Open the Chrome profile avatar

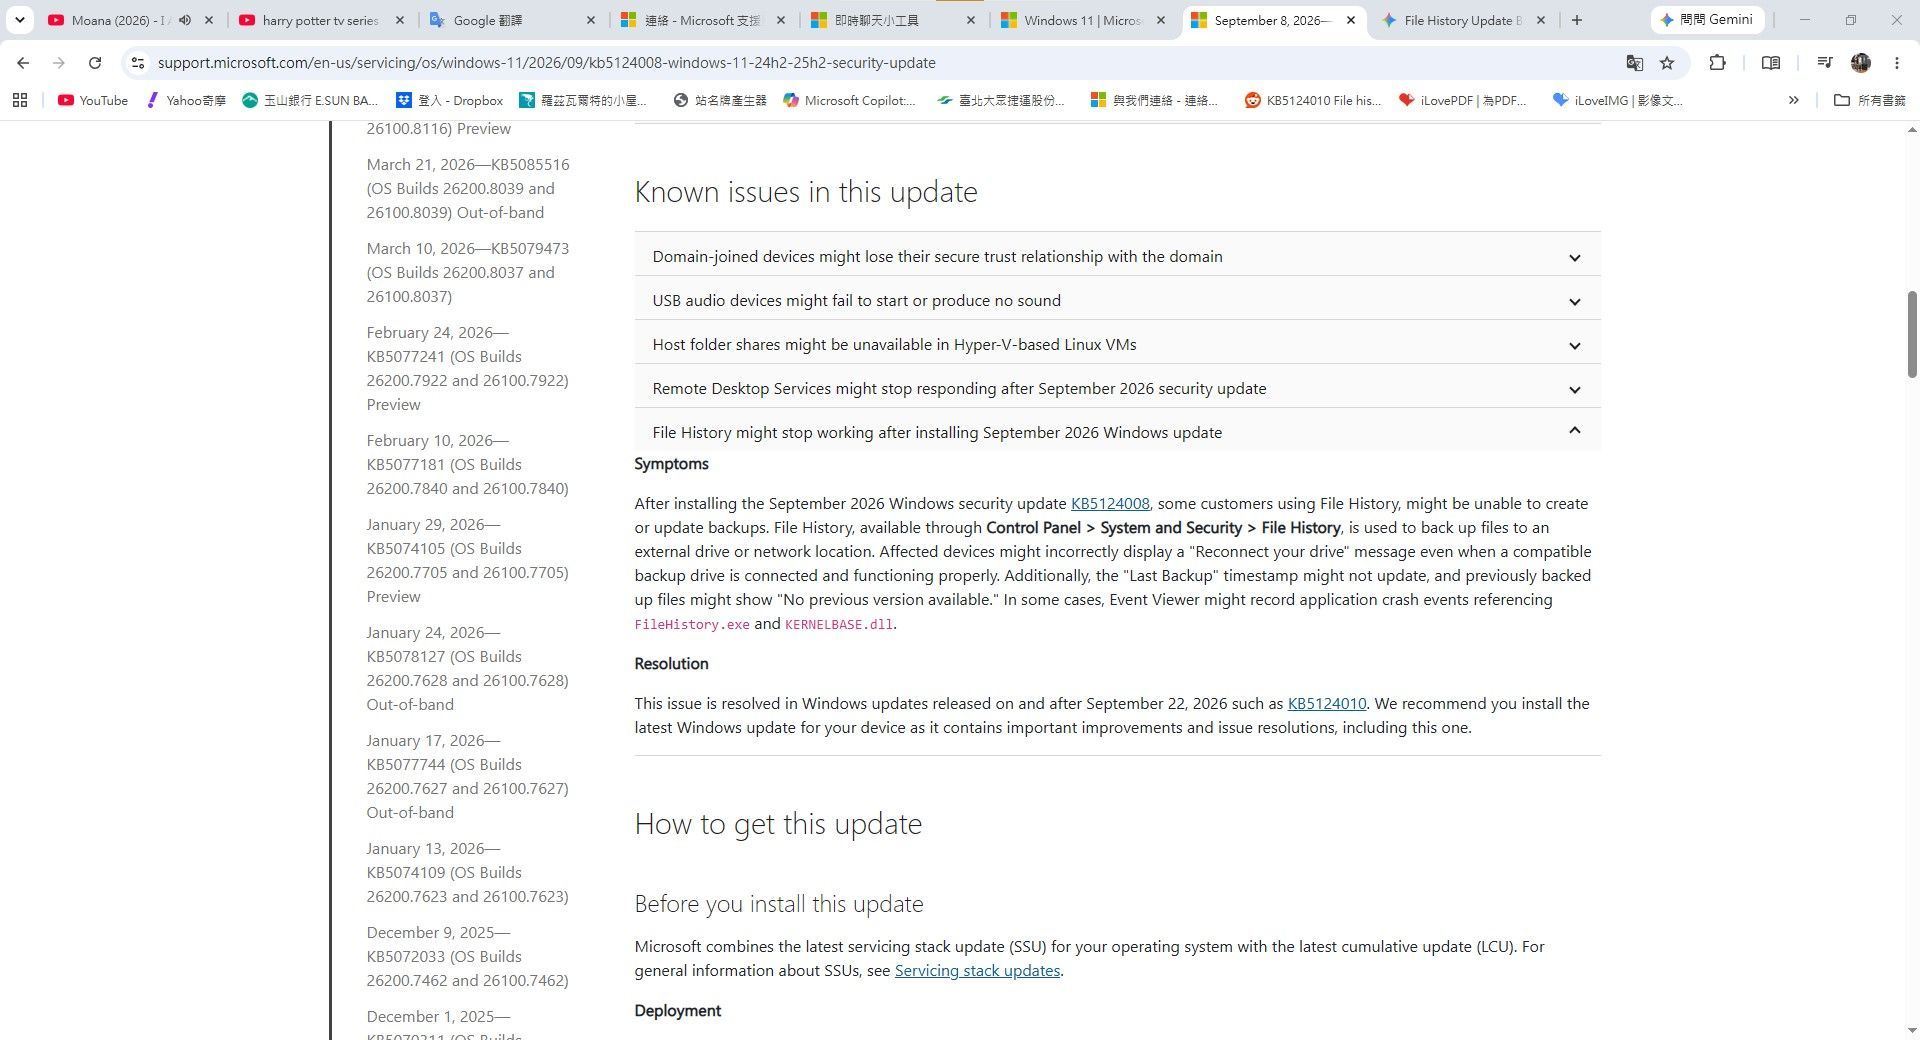pyautogui.click(x=1861, y=63)
